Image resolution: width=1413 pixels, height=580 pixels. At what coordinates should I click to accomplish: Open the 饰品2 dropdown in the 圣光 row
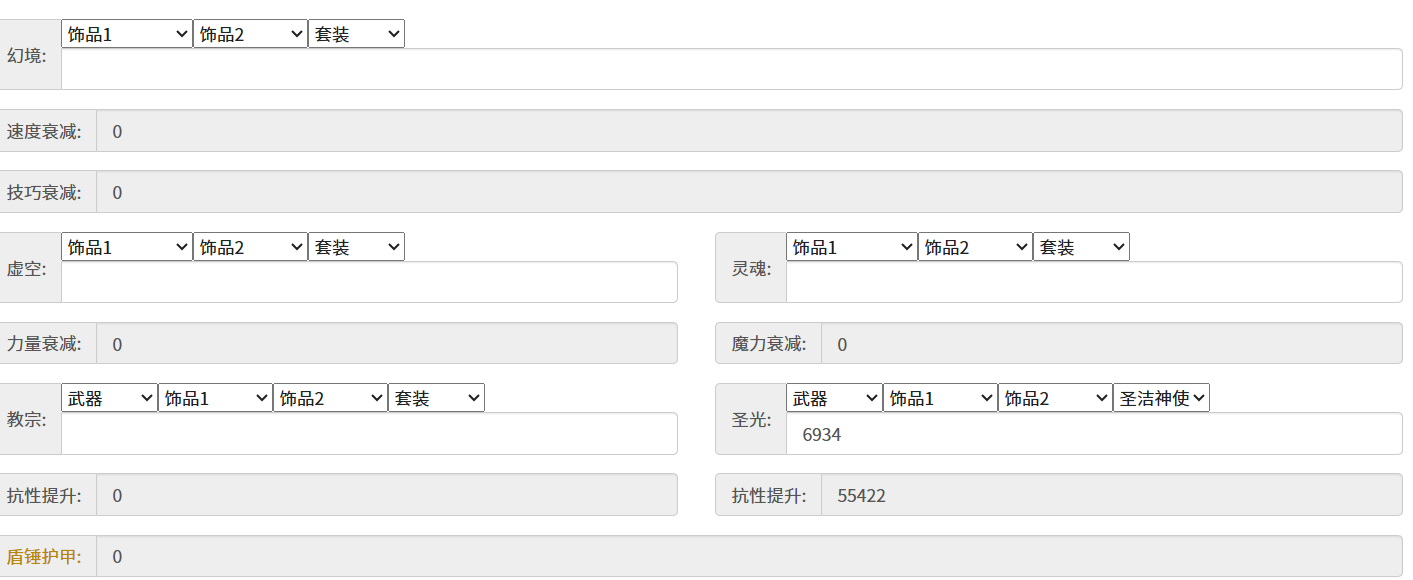(1055, 398)
